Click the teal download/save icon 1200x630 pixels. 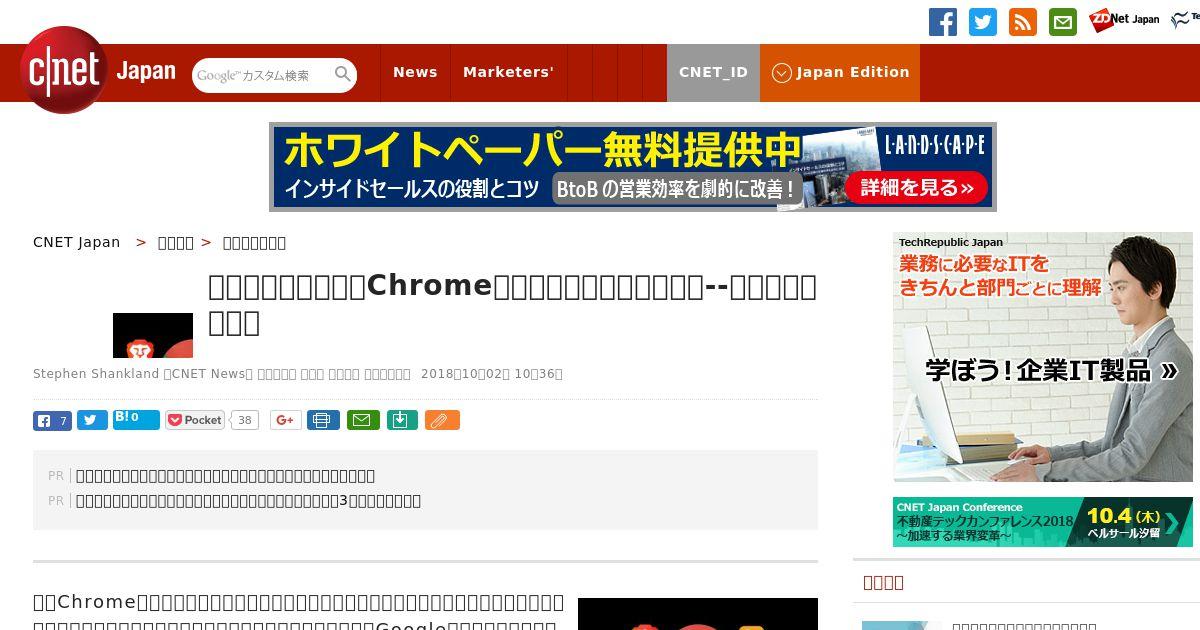[401, 421]
